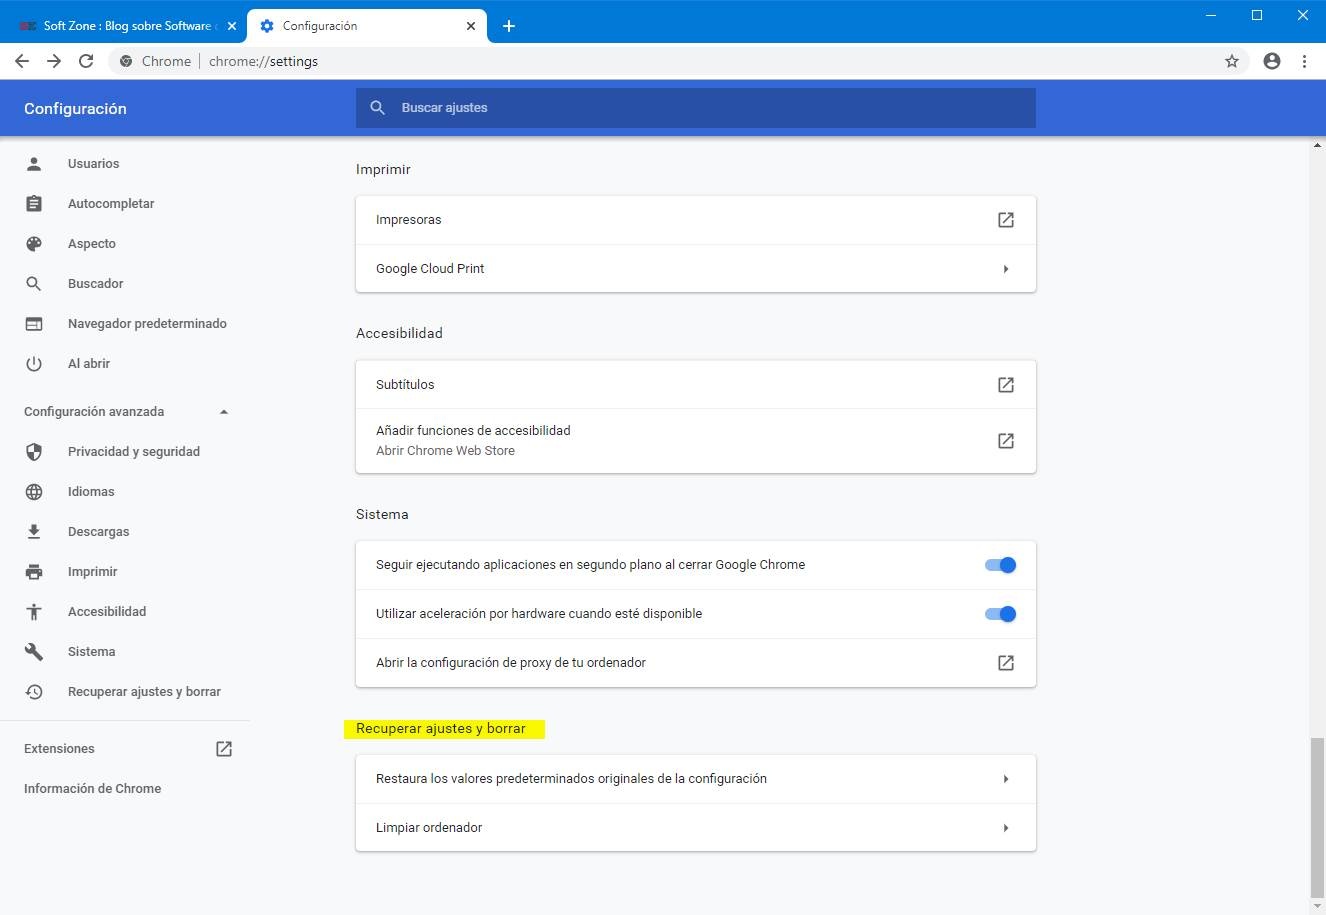Click the Subtítulos external link icon
The height and width of the screenshot is (915, 1326).
pos(1006,385)
